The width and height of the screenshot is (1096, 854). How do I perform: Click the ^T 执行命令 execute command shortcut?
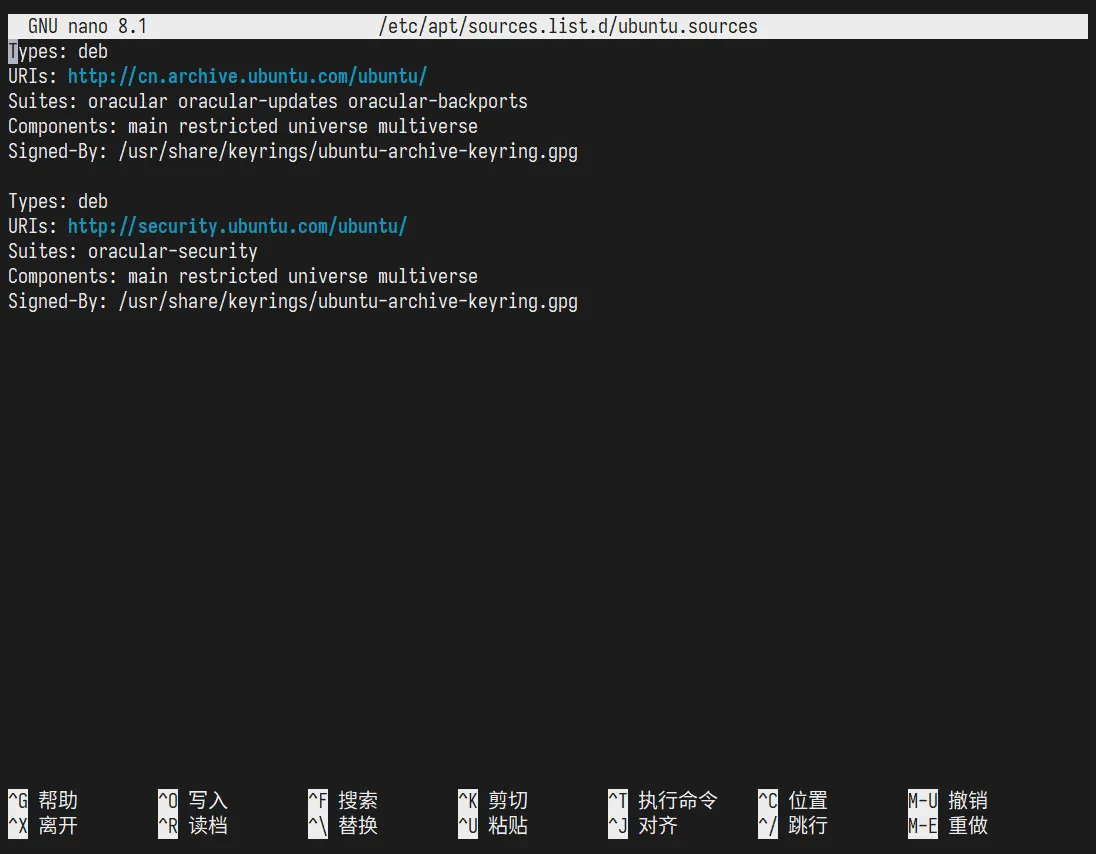pyautogui.click(x=663, y=800)
